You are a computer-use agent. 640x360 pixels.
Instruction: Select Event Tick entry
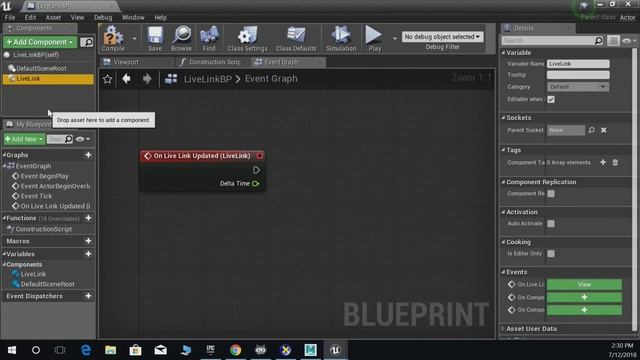point(36,196)
